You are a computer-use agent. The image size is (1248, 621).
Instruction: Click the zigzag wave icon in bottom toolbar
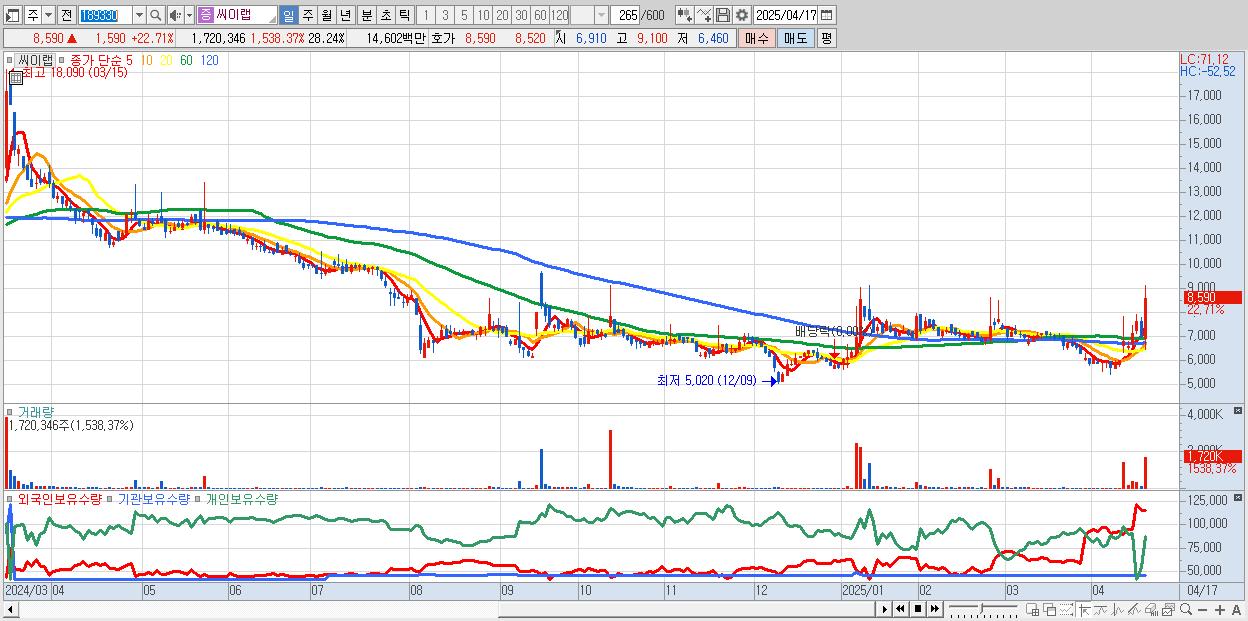(1117, 609)
